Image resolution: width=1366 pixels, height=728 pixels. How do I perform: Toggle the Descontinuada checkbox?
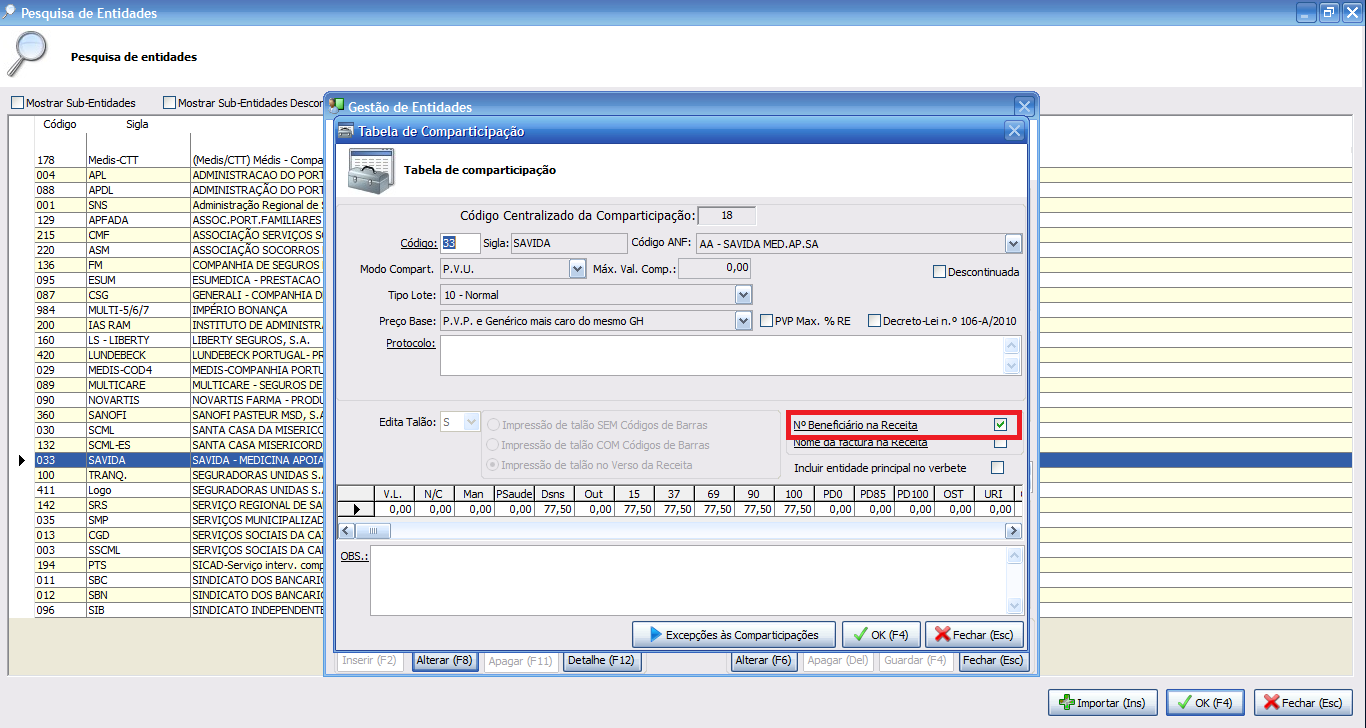tap(939, 271)
